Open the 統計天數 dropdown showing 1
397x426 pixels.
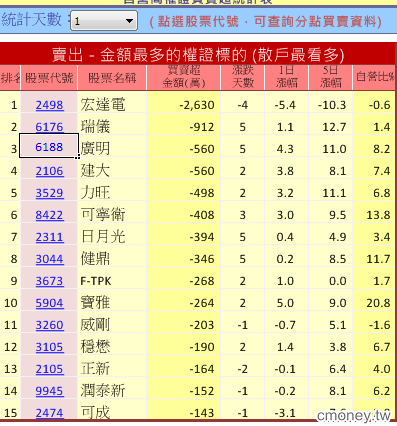(104, 21)
